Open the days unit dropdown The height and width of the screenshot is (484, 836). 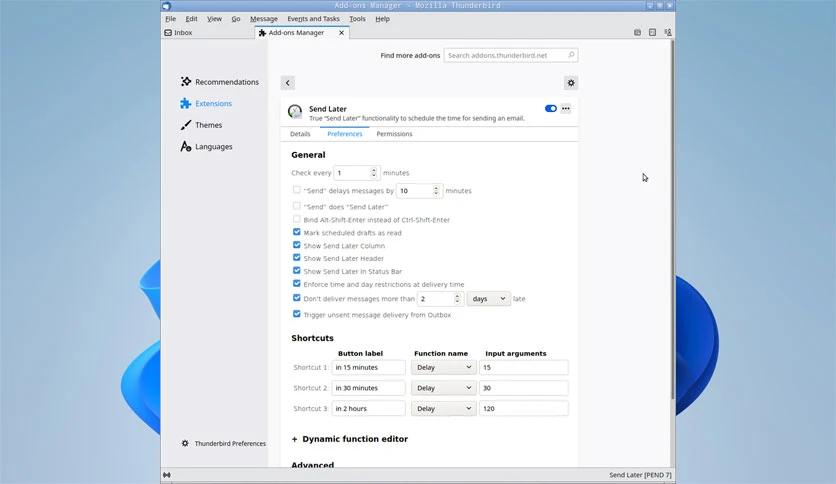click(x=488, y=298)
